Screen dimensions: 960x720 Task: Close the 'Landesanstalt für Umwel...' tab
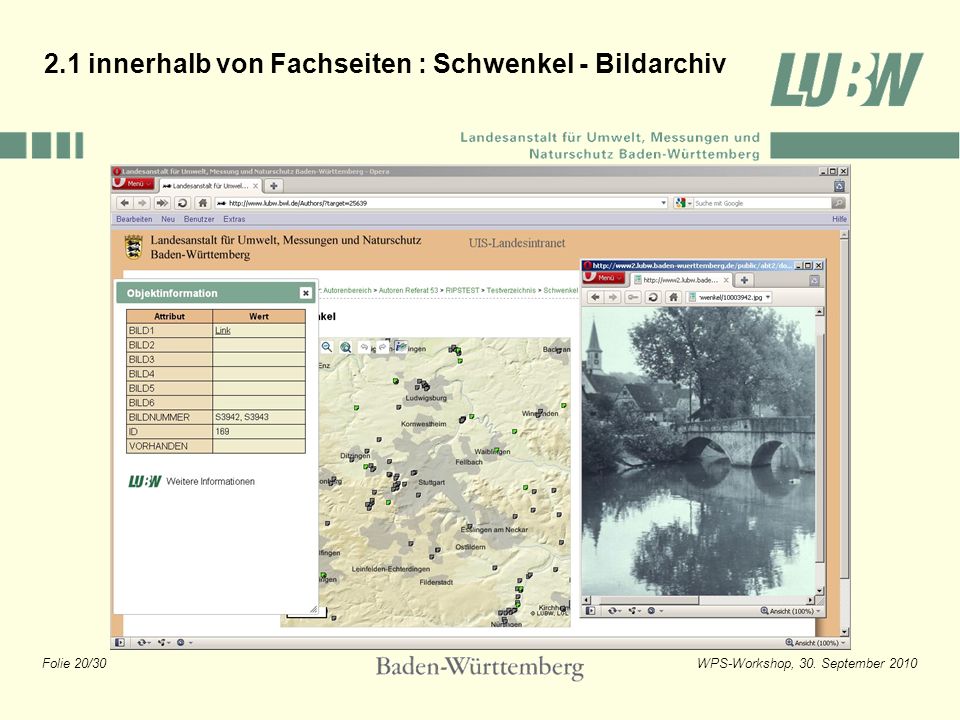pyautogui.click(x=256, y=186)
